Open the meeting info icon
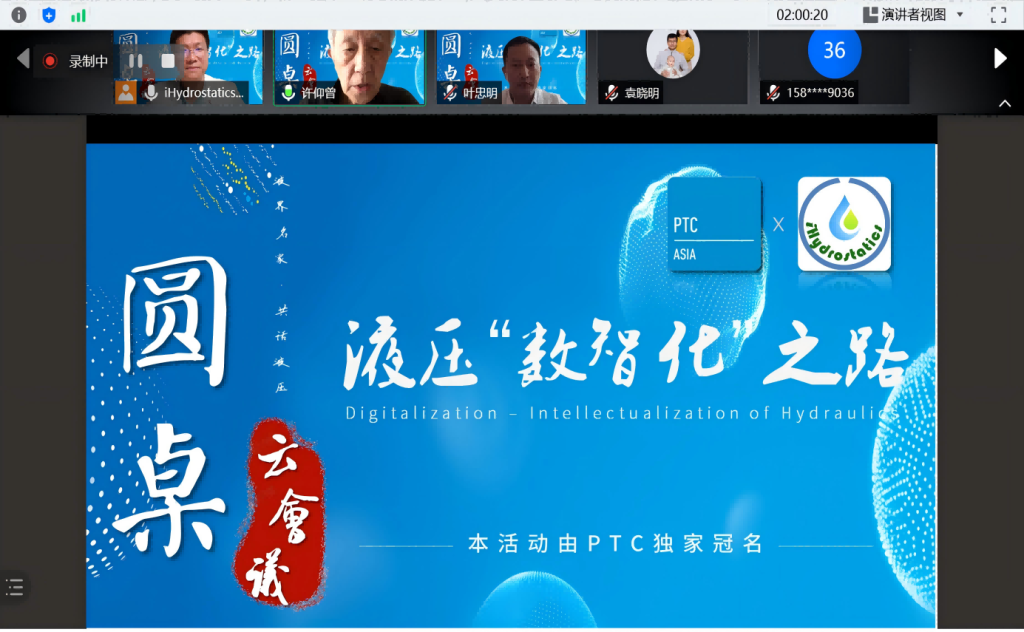Screen dimensions: 1024x632 (x=19, y=15)
